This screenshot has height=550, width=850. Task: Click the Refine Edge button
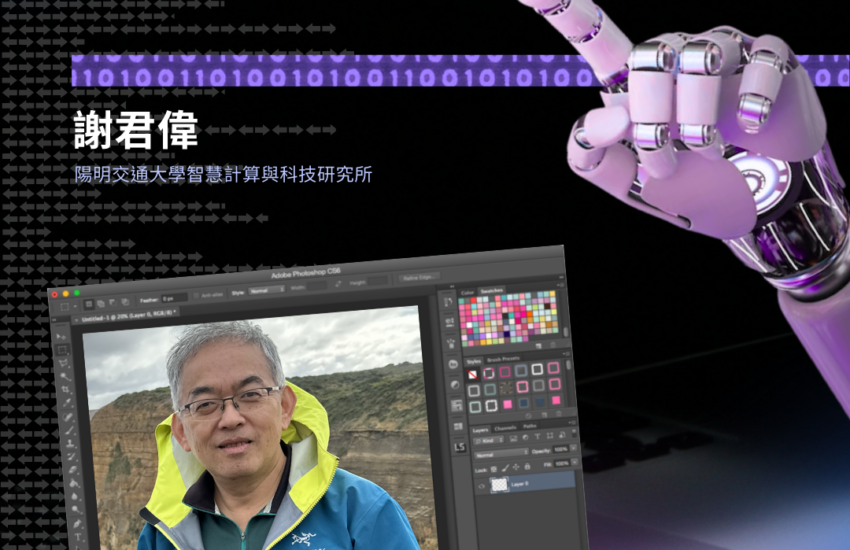(418, 277)
